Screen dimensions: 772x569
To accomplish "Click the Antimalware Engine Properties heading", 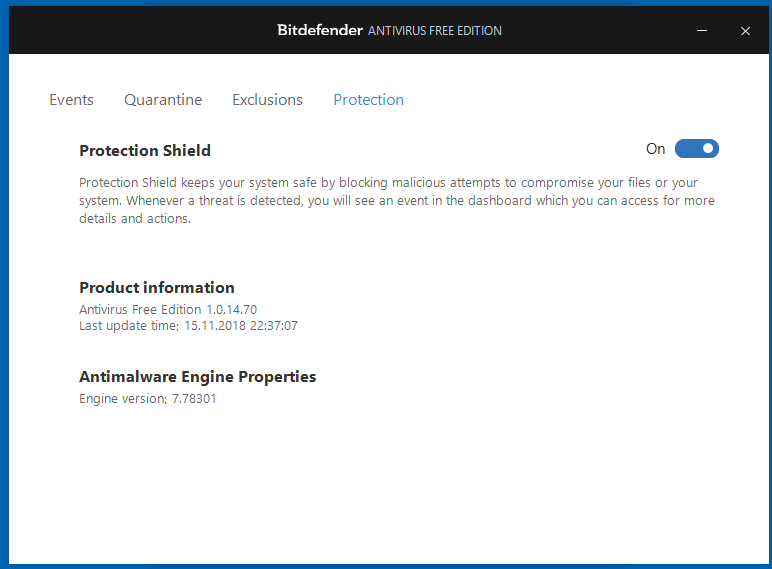I will point(198,377).
